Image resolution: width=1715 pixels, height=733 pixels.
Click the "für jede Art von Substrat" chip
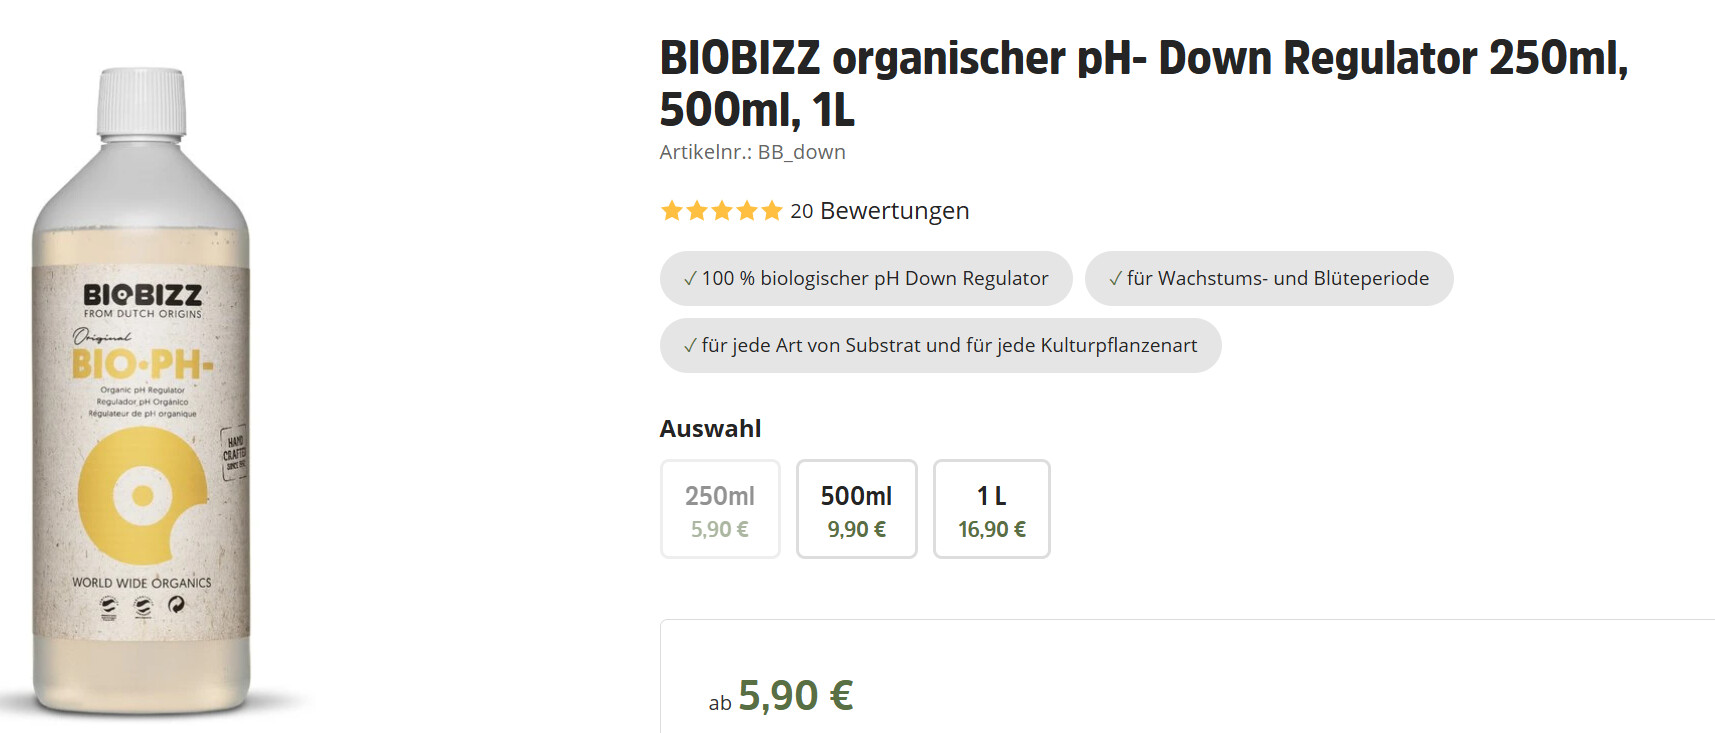[940, 346]
